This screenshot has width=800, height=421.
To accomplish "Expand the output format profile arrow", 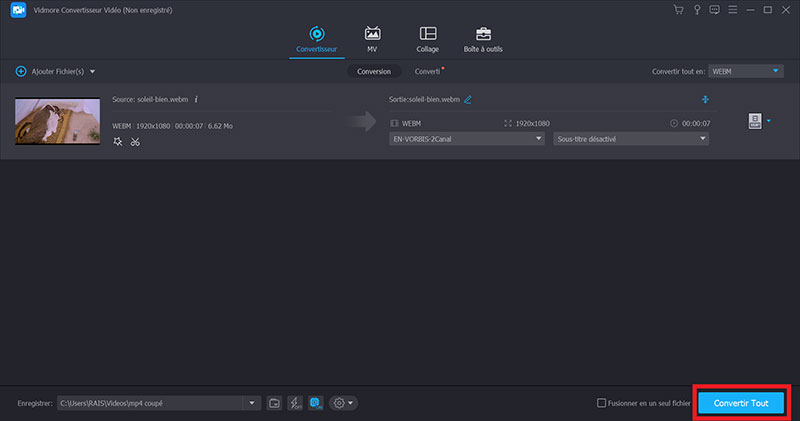I will pyautogui.click(x=769, y=121).
